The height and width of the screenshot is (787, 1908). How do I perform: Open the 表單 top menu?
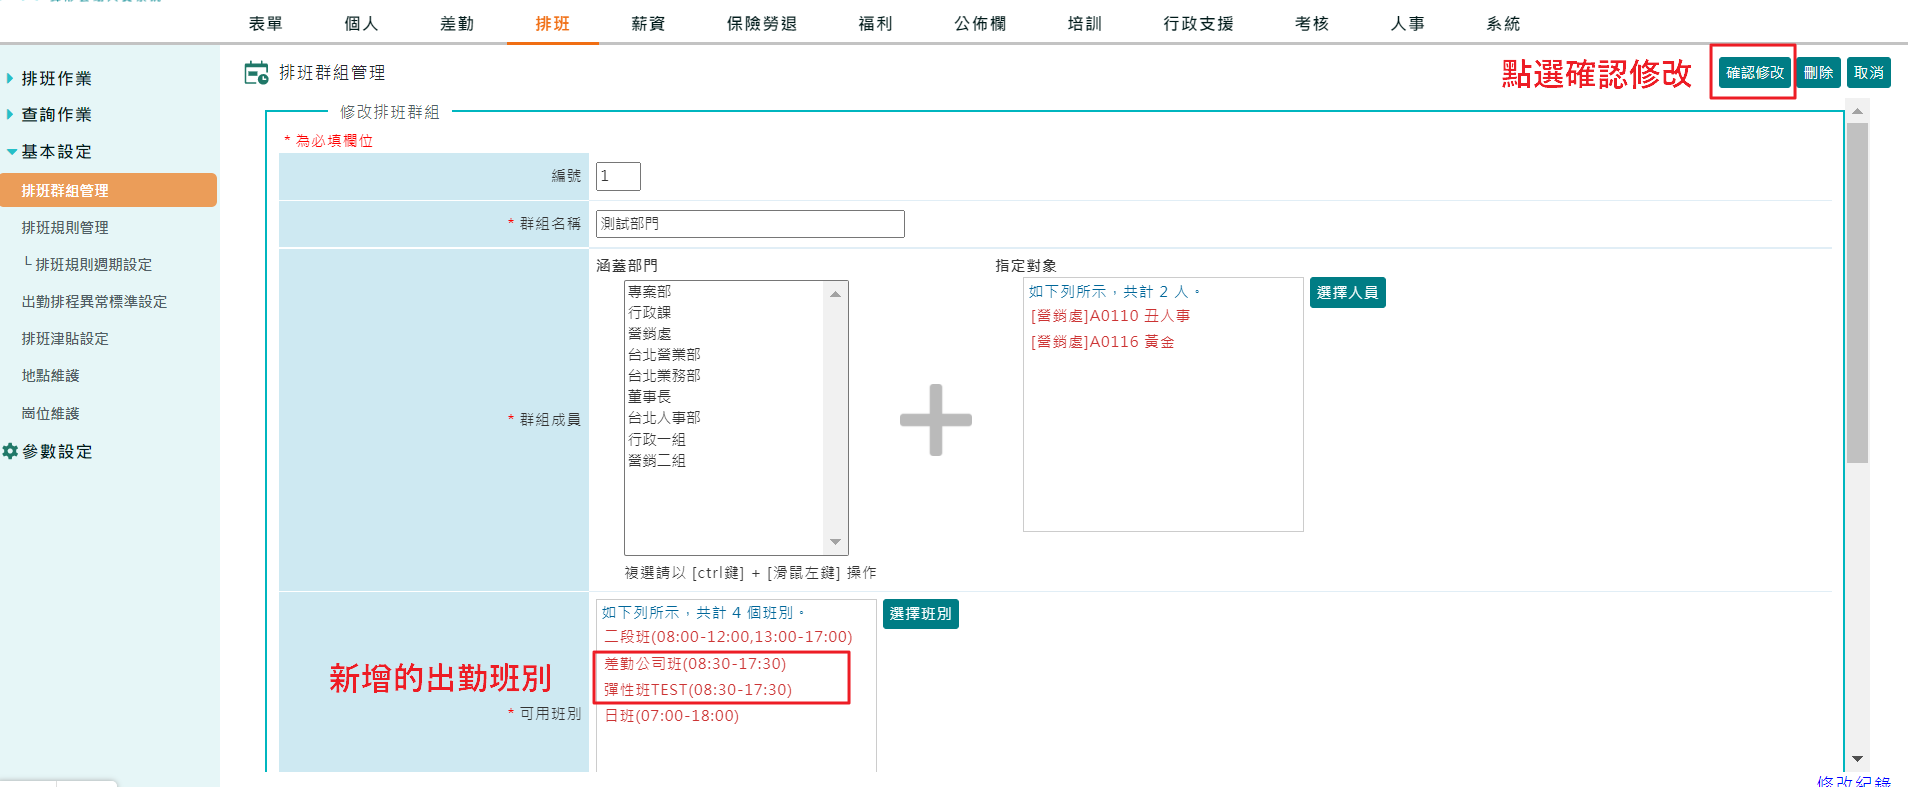(x=266, y=23)
